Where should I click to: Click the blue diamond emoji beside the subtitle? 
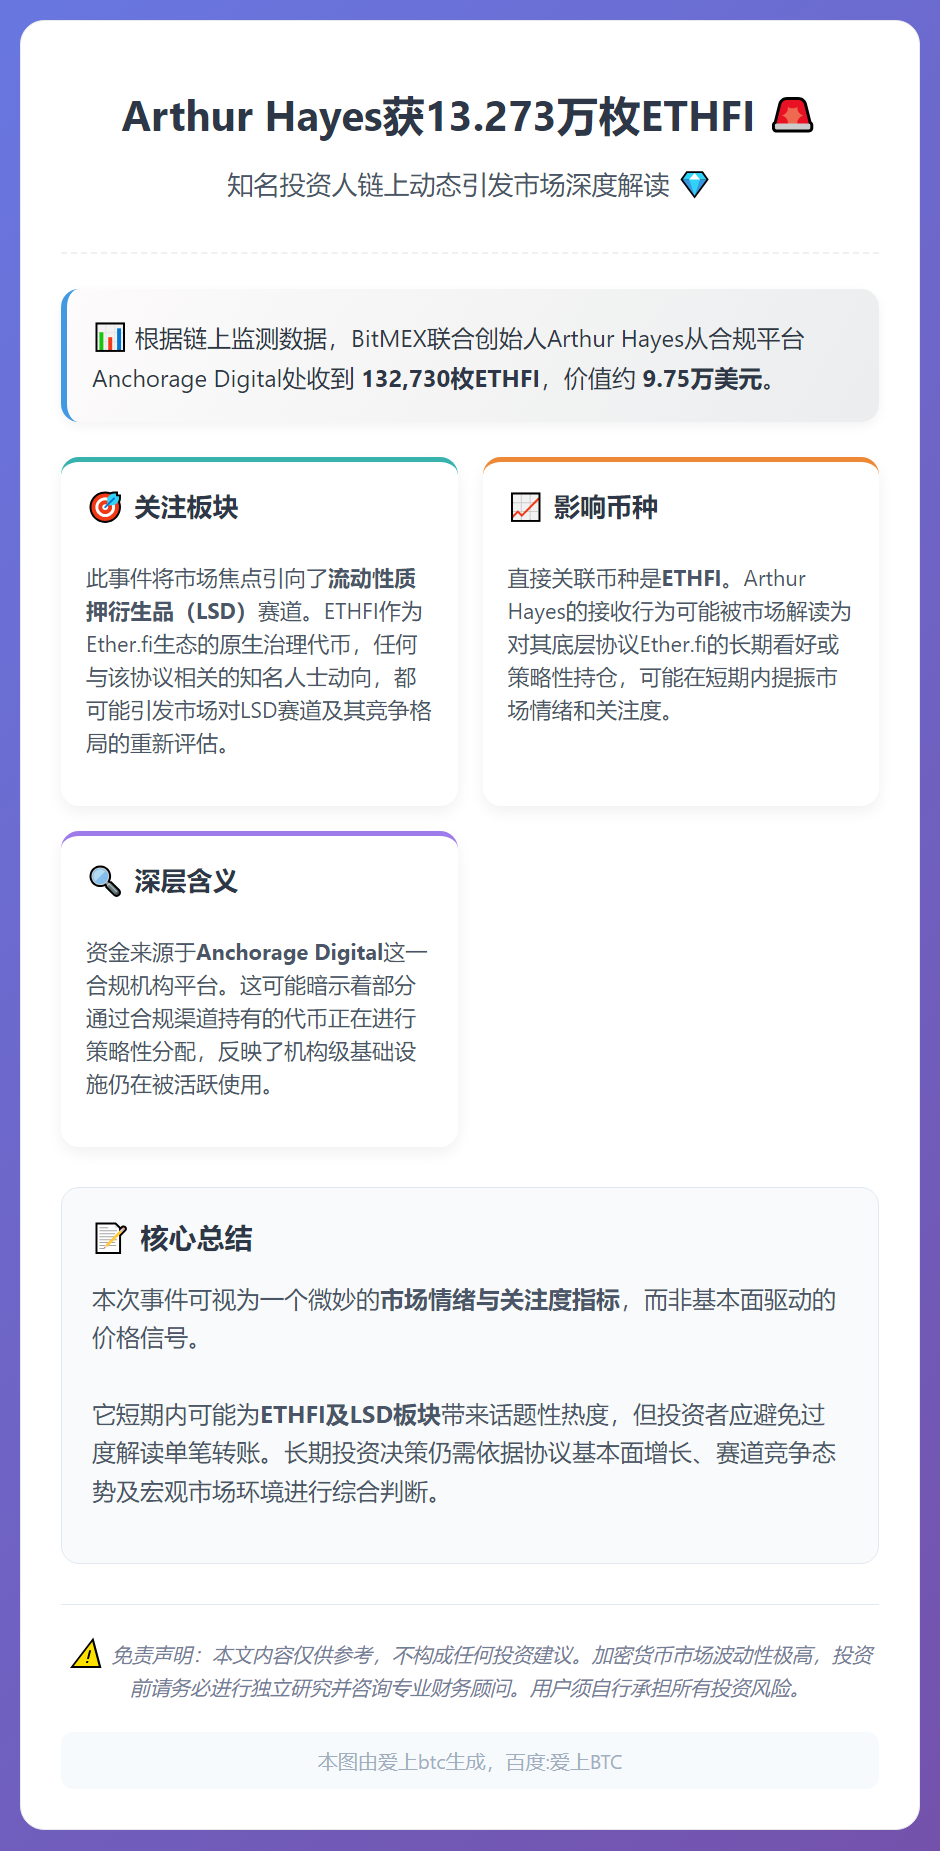point(694,185)
